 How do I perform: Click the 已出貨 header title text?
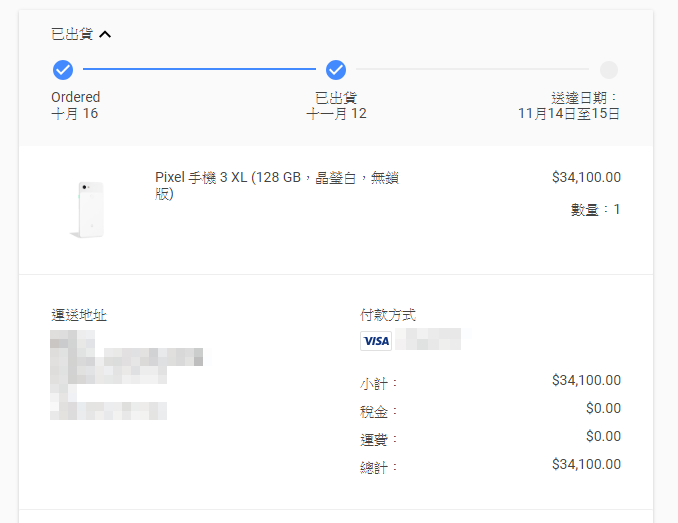tap(72, 34)
